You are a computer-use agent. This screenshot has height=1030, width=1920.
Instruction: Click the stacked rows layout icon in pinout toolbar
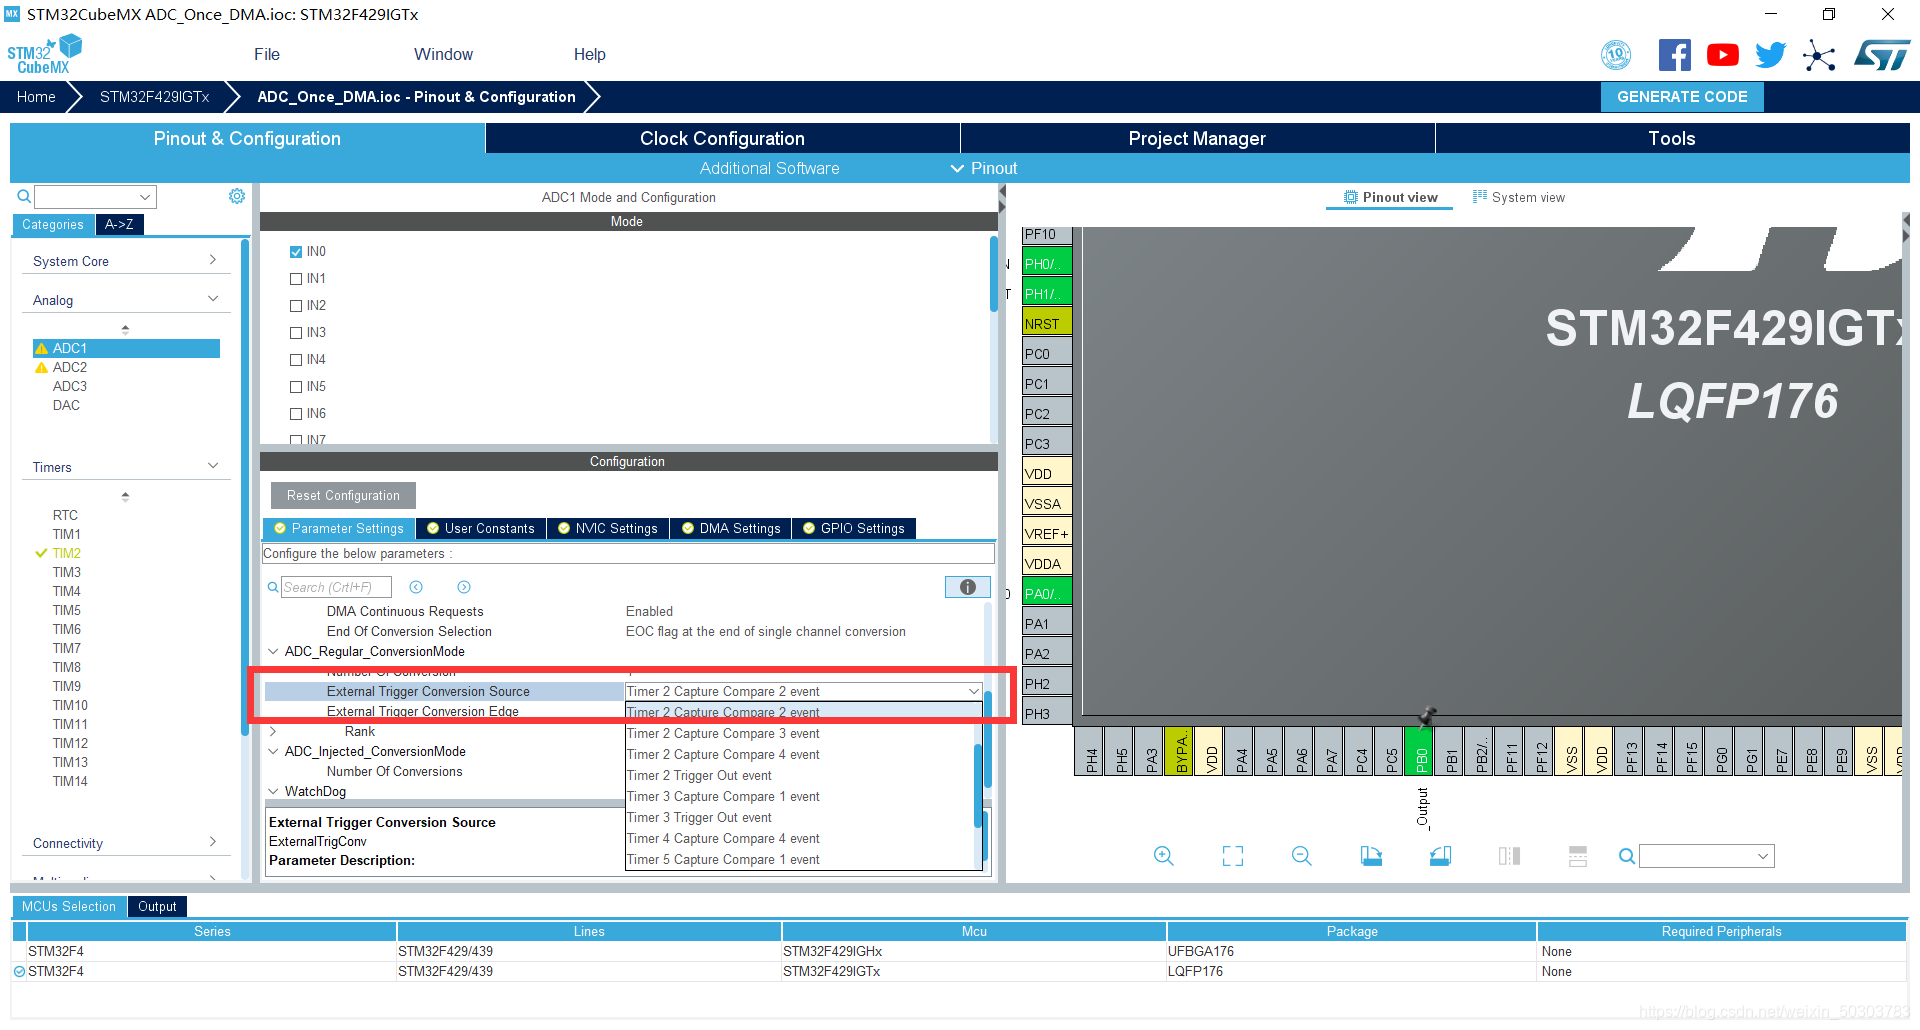point(1578,856)
